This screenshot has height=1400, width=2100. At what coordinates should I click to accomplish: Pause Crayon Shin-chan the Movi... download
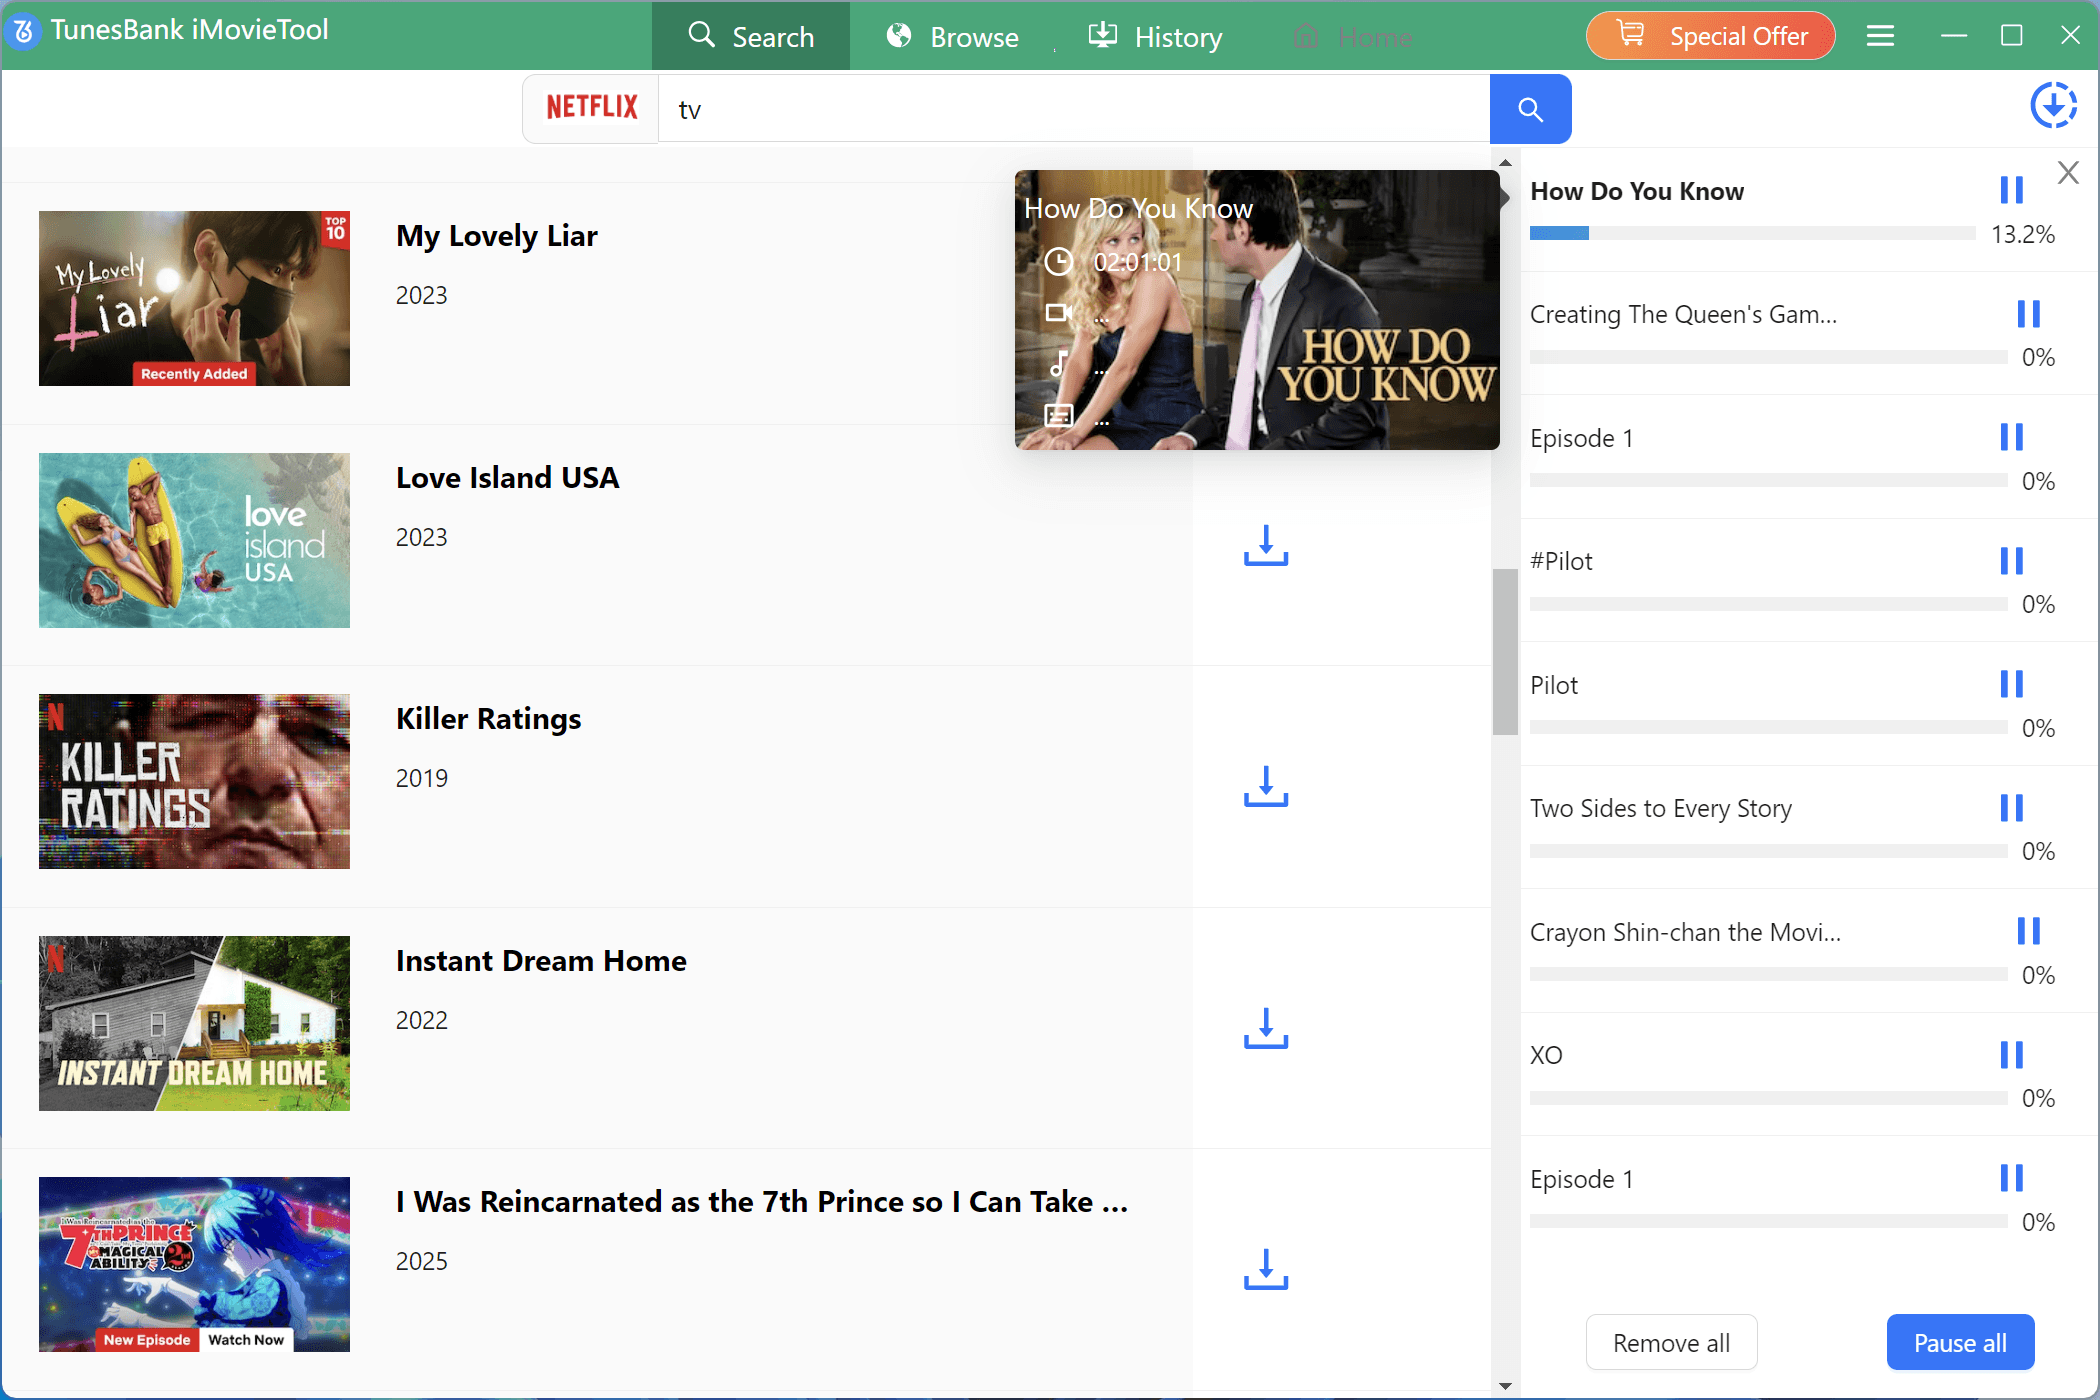[x=2028, y=931]
